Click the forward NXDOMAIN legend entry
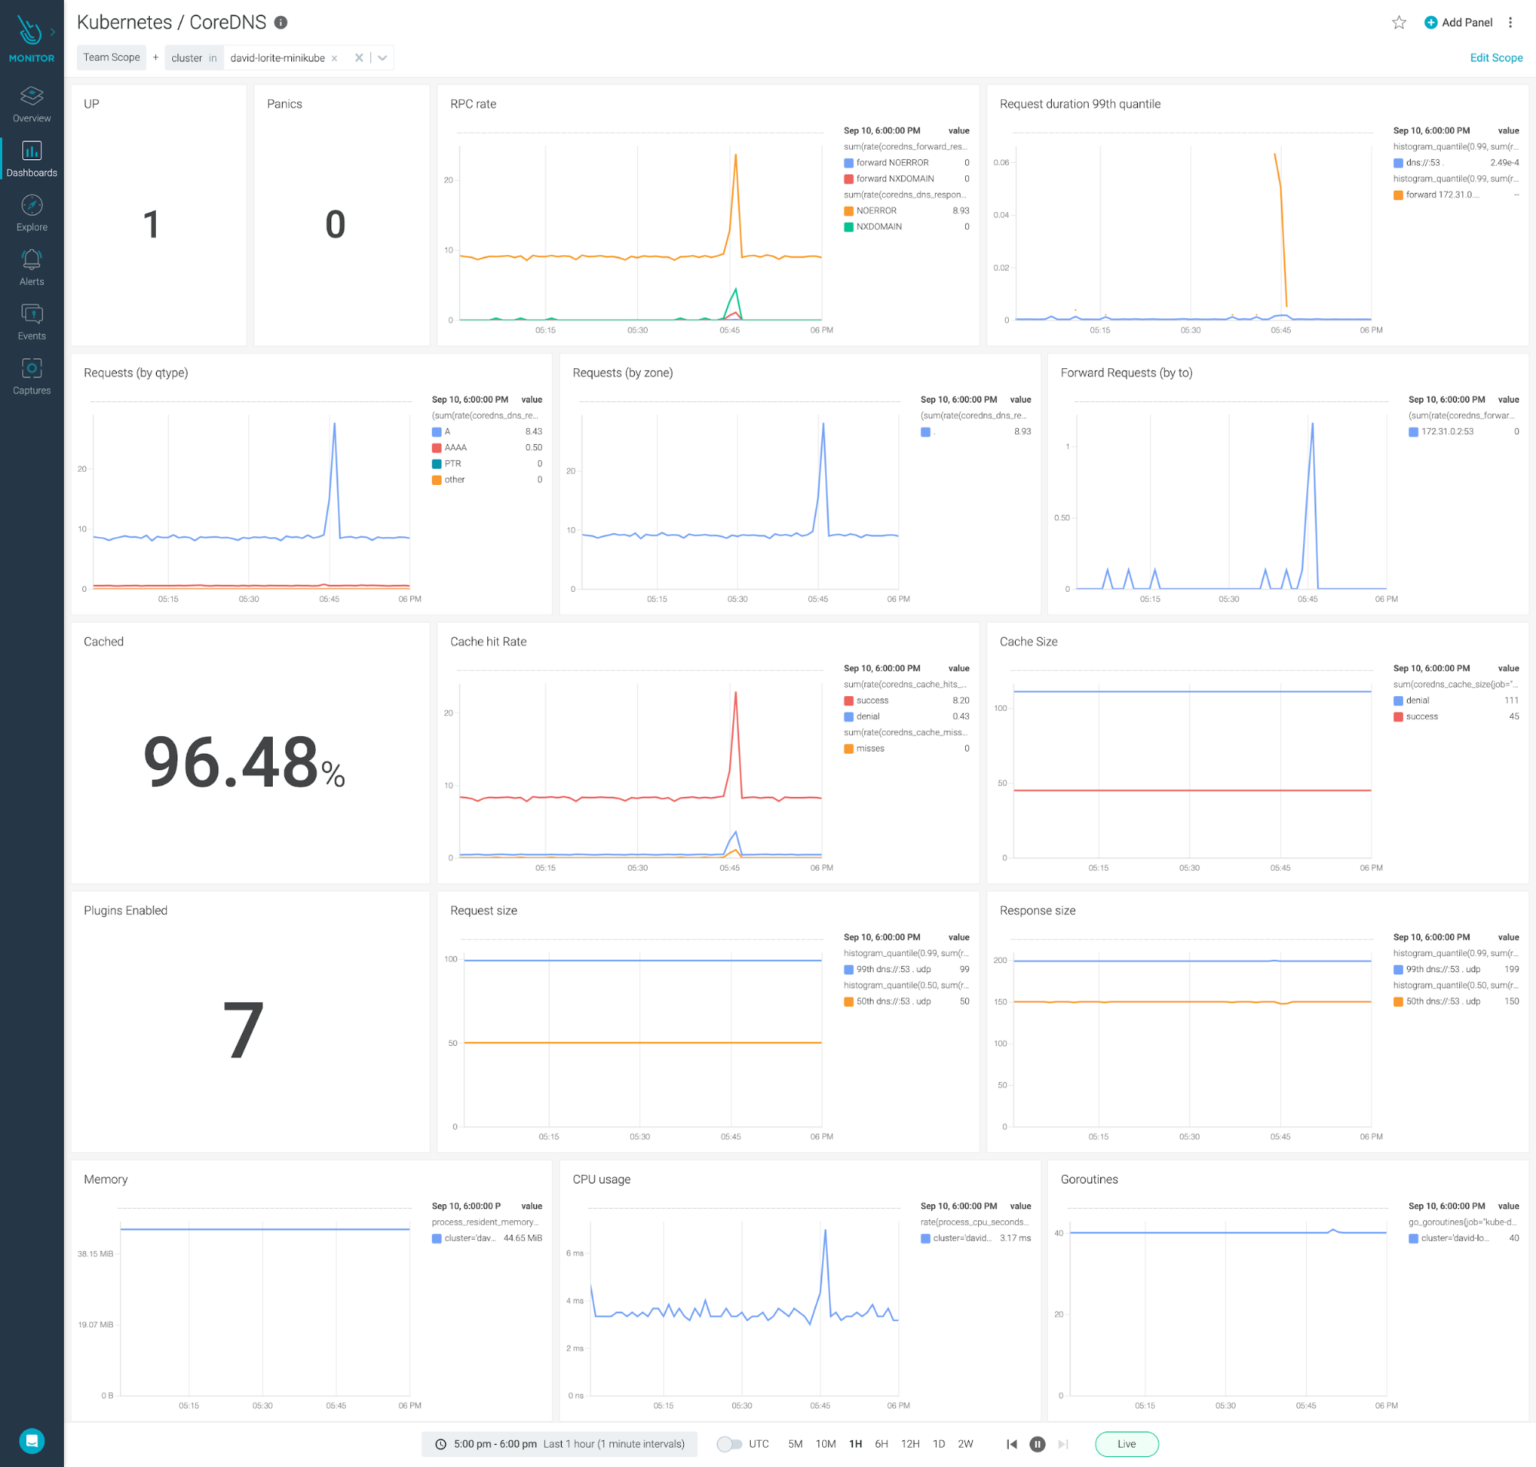Viewport: 1536px width, 1467px height. tap(895, 179)
